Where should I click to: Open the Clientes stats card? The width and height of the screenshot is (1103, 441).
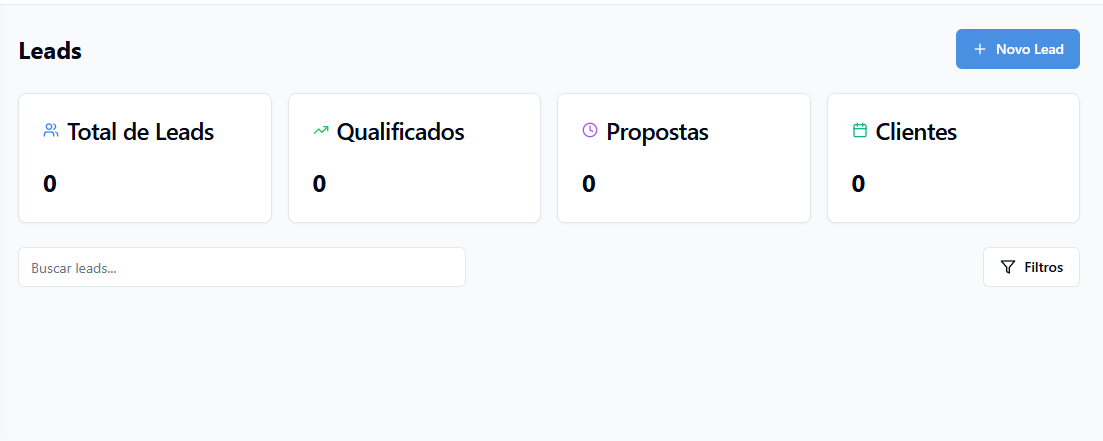pyautogui.click(x=953, y=158)
